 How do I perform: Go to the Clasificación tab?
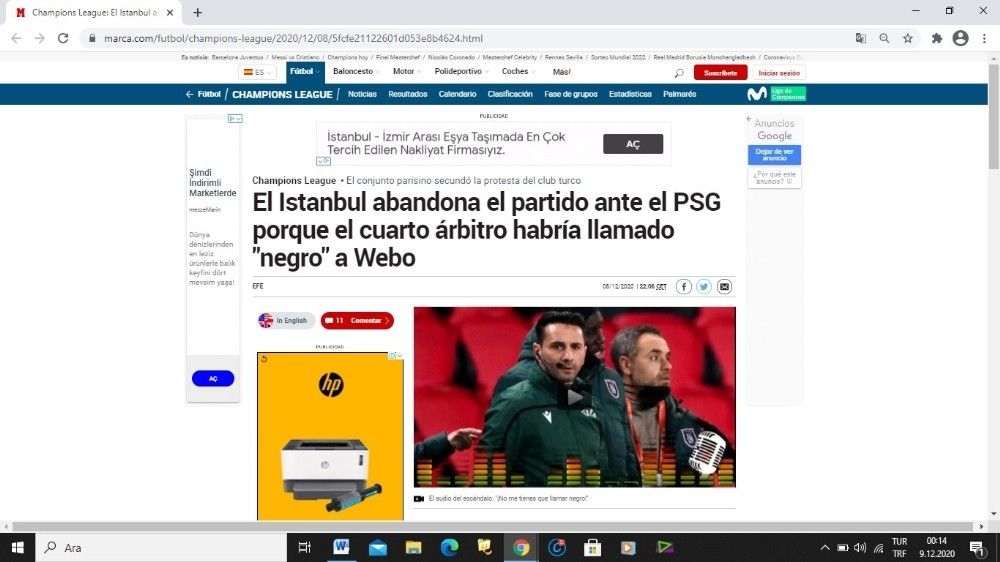coord(510,94)
